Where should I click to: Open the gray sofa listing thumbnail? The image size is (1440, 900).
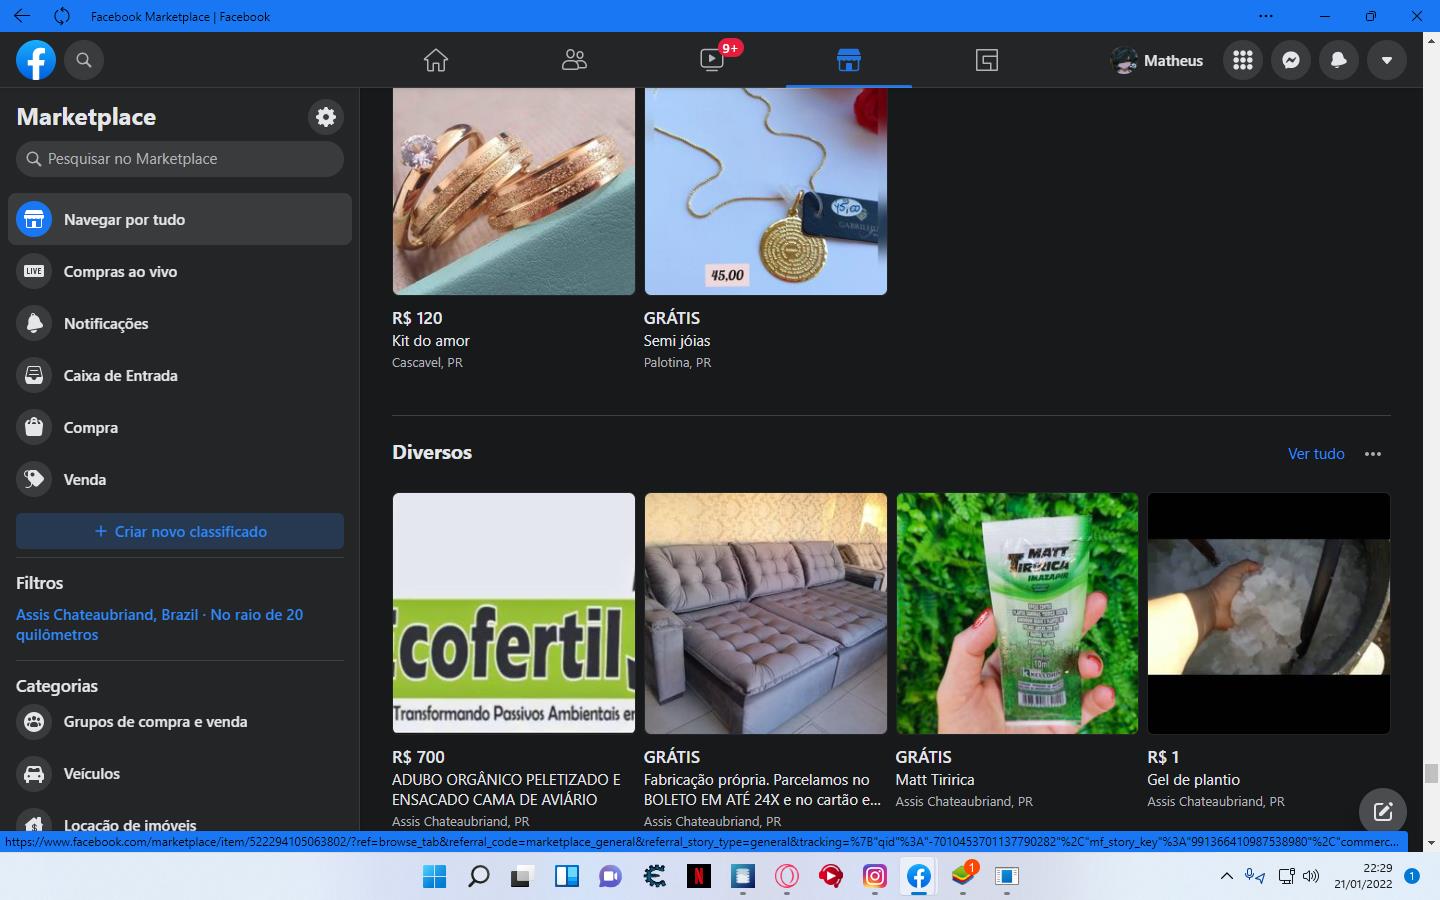(766, 613)
